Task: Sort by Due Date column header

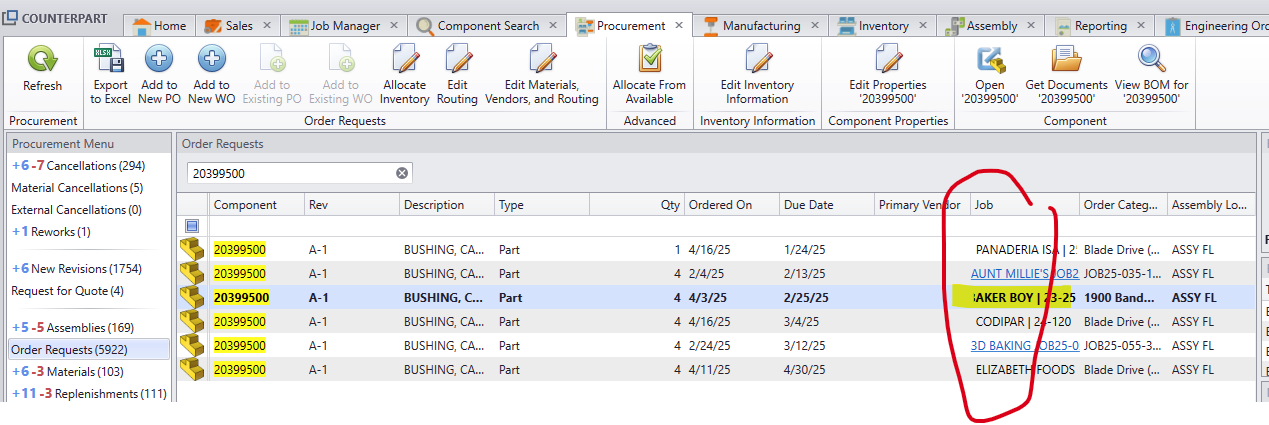Action: point(809,205)
